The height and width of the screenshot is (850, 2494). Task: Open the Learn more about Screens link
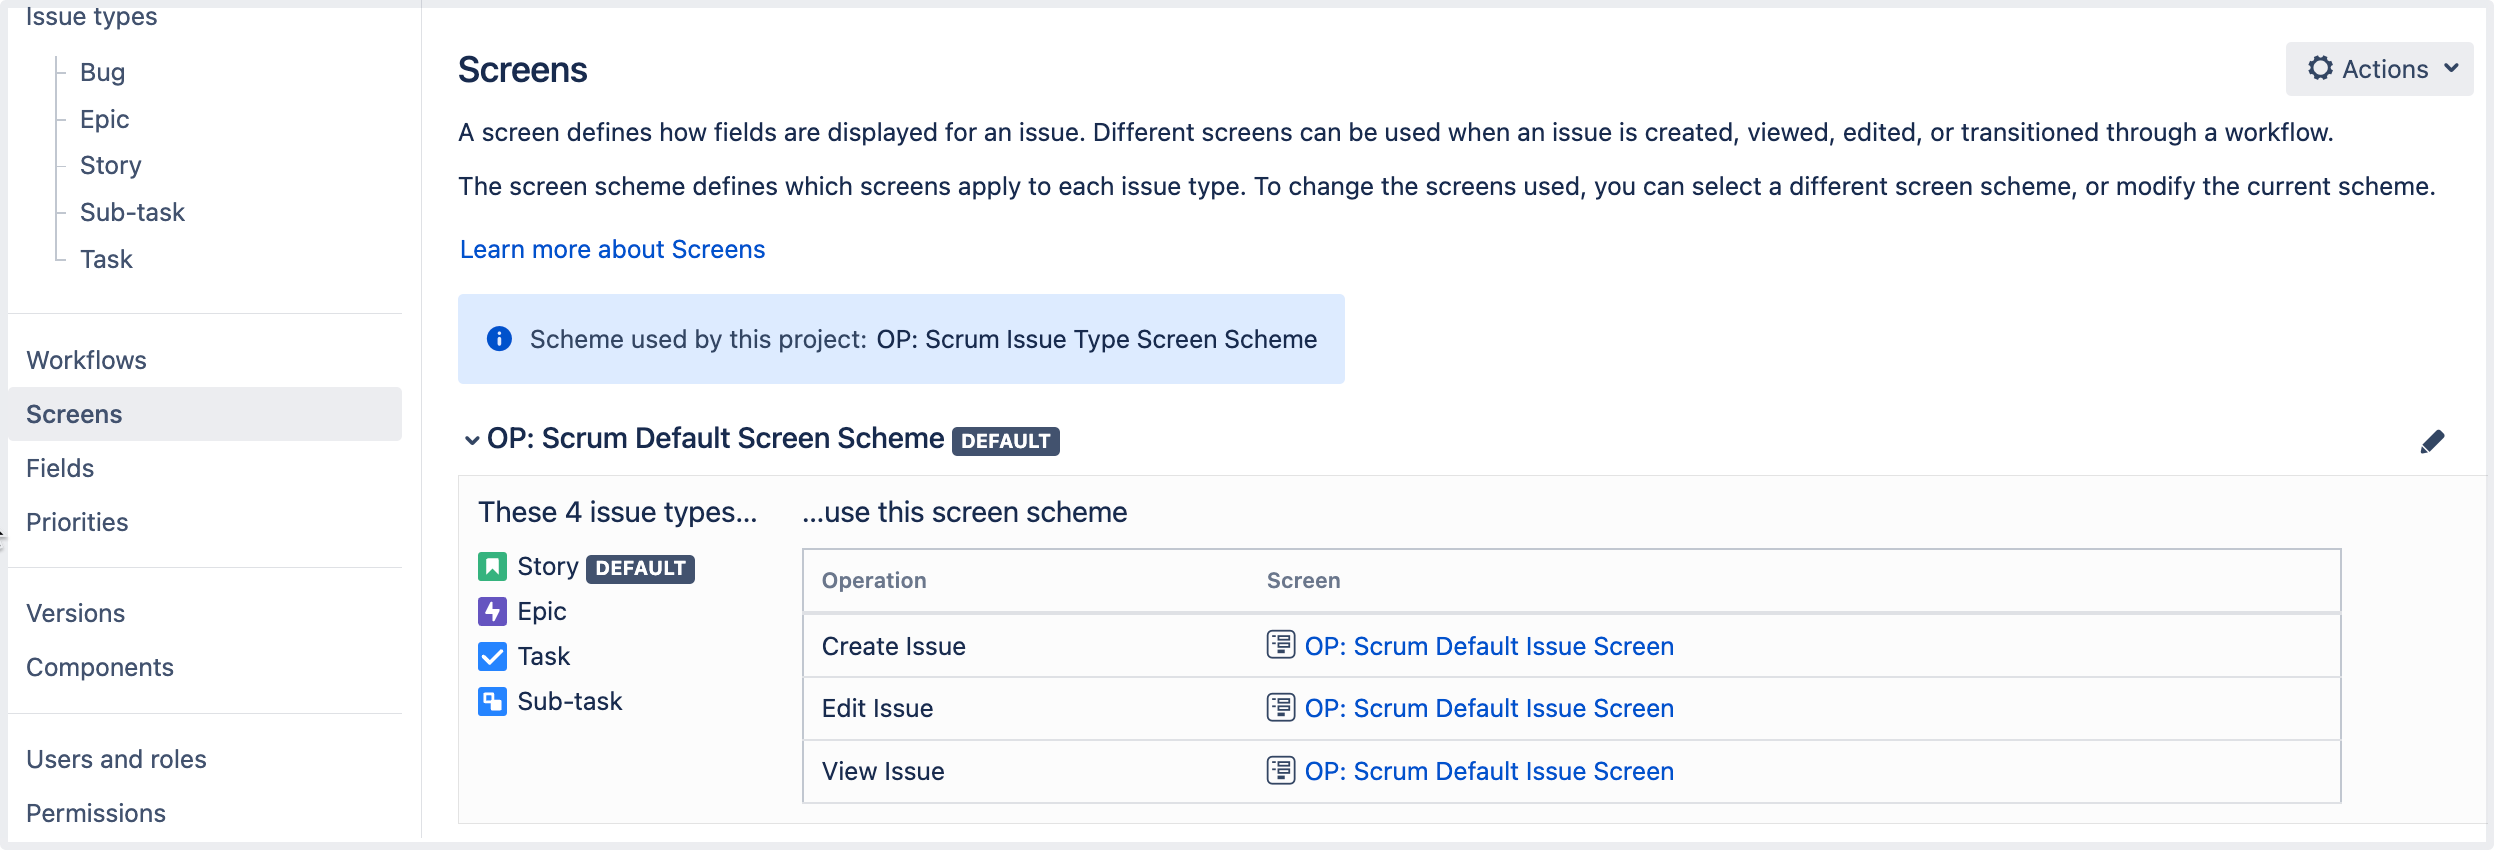click(612, 249)
